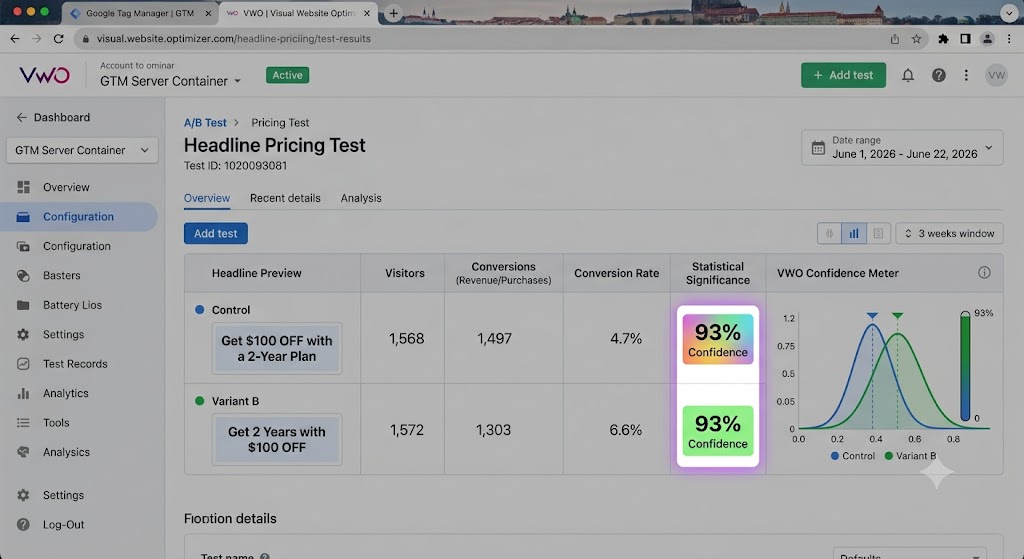Open the browser extensions puzzle icon
Image resolution: width=1024 pixels, height=559 pixels.
[x=943, y=39]
